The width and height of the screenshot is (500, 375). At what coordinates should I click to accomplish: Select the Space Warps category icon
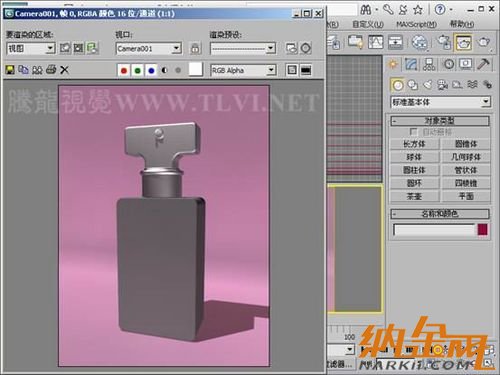472,85
